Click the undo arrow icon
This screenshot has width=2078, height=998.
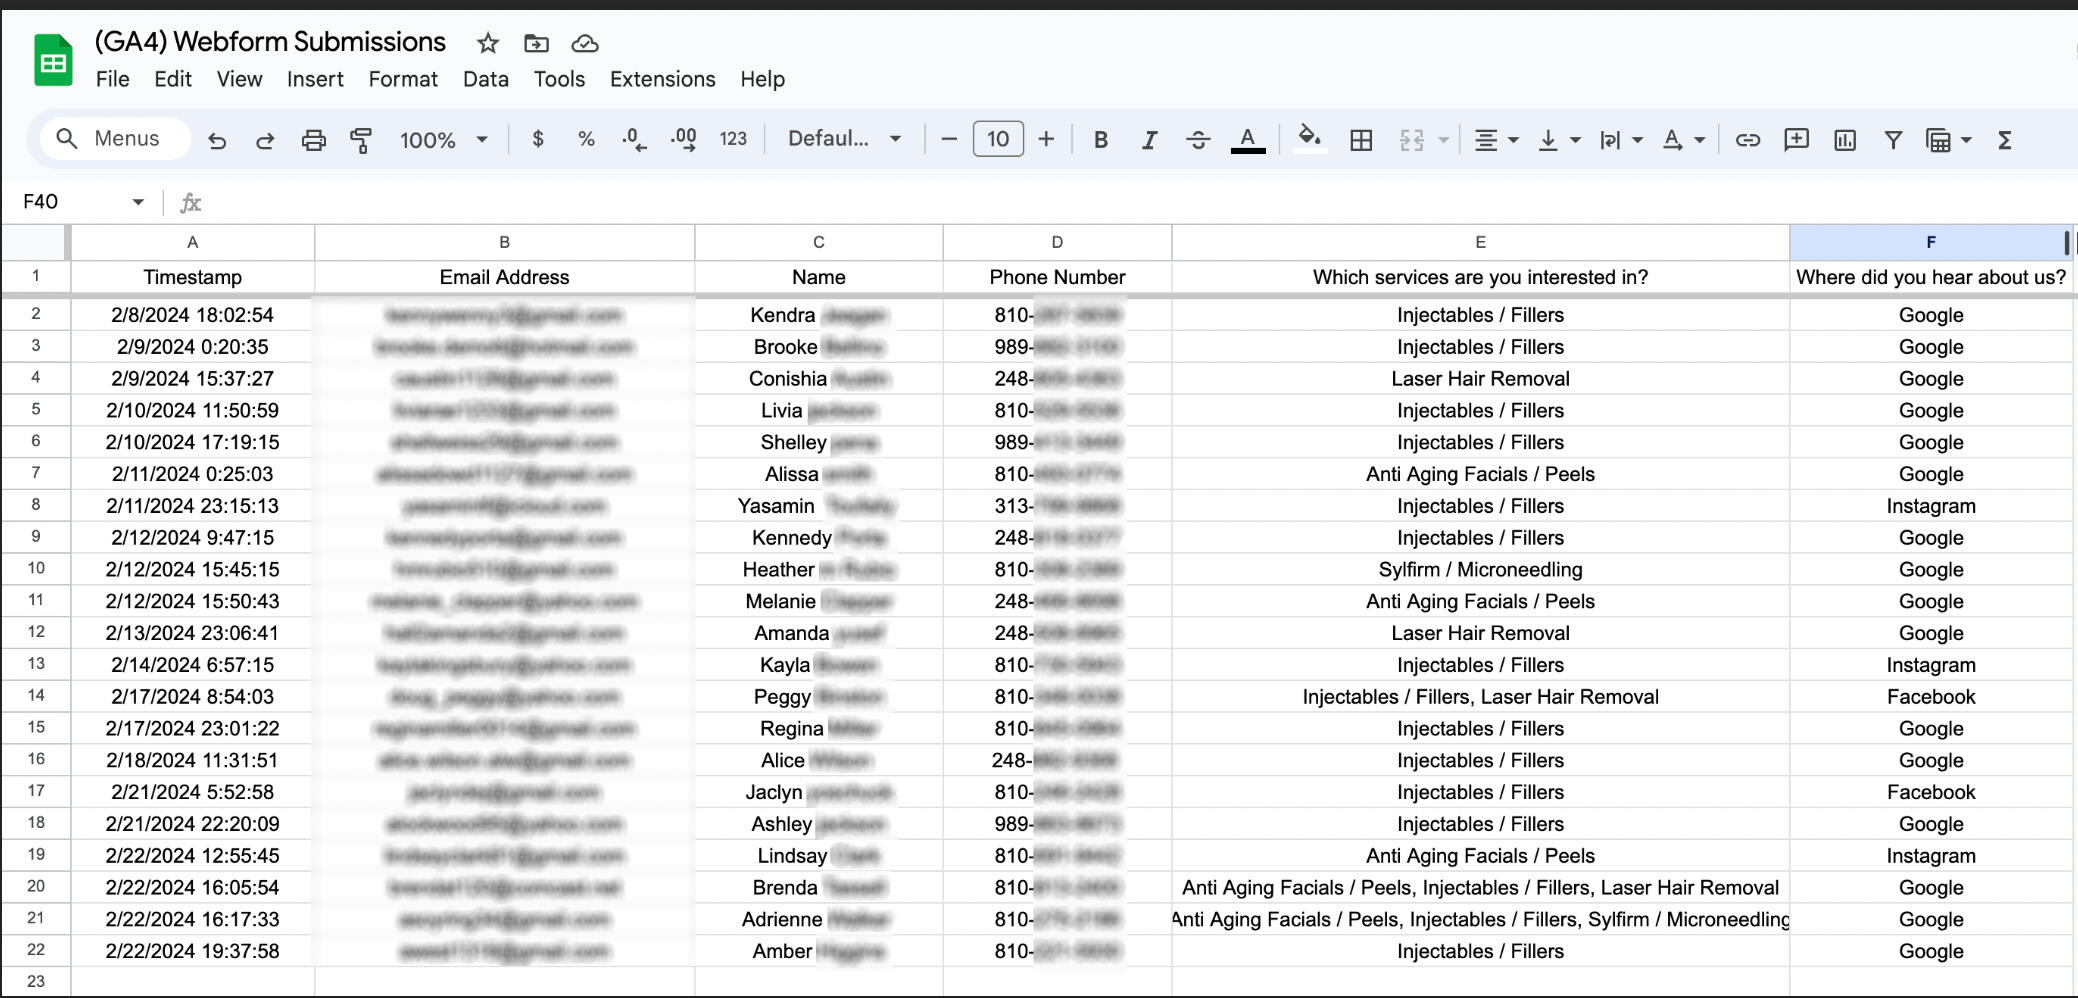point(217,140)
